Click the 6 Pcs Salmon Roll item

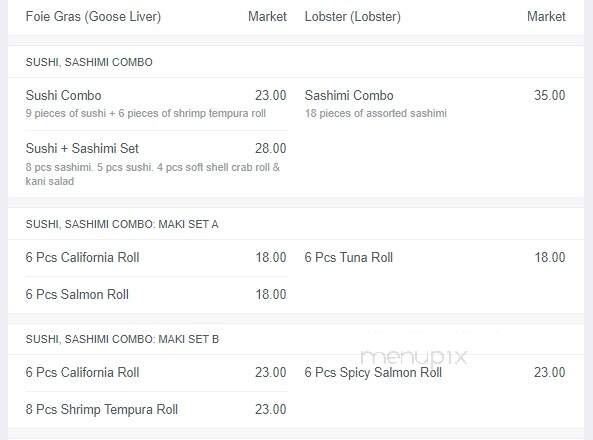coord(77,294)
